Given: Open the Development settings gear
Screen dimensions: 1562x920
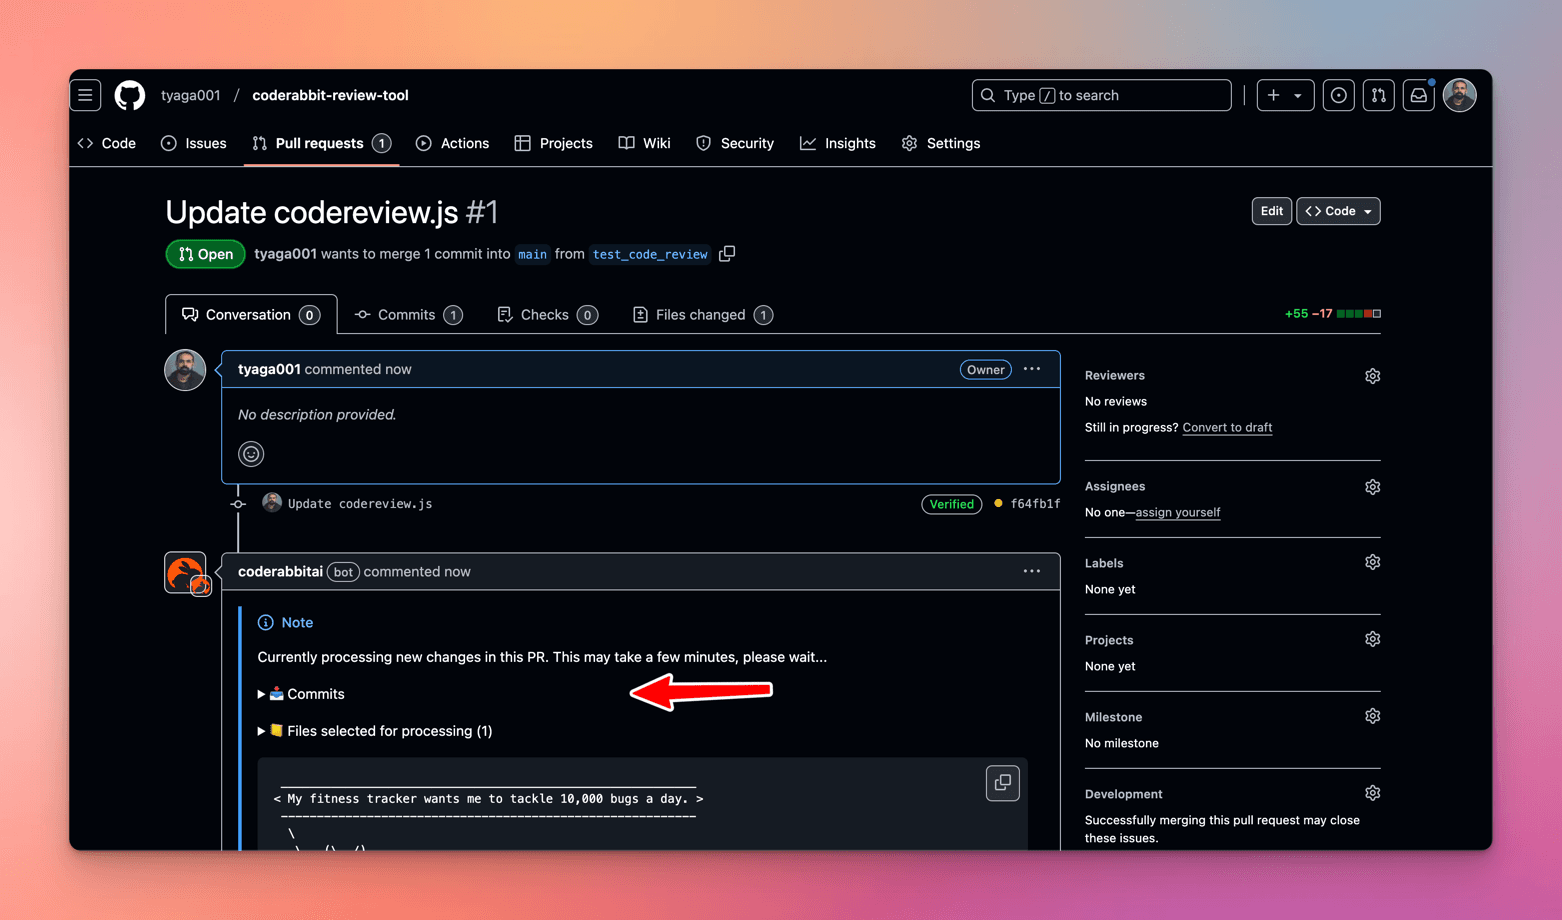Looking at the screenshot, I should point(1372,794).
